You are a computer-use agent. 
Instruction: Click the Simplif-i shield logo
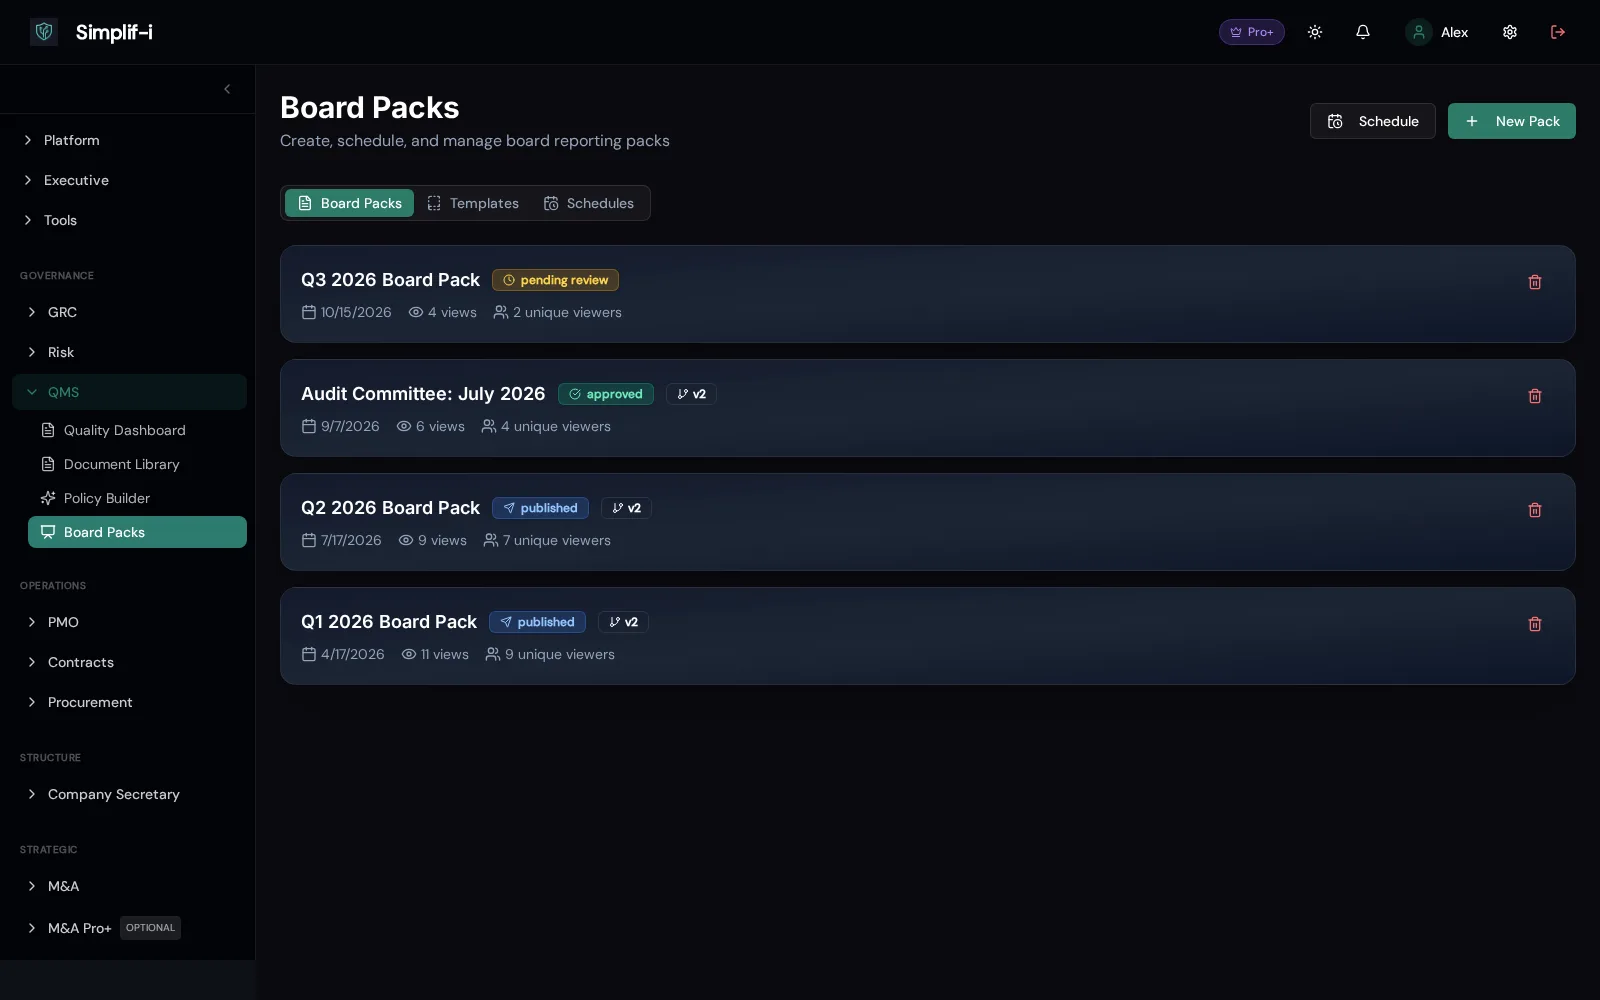tap(44, 32)
